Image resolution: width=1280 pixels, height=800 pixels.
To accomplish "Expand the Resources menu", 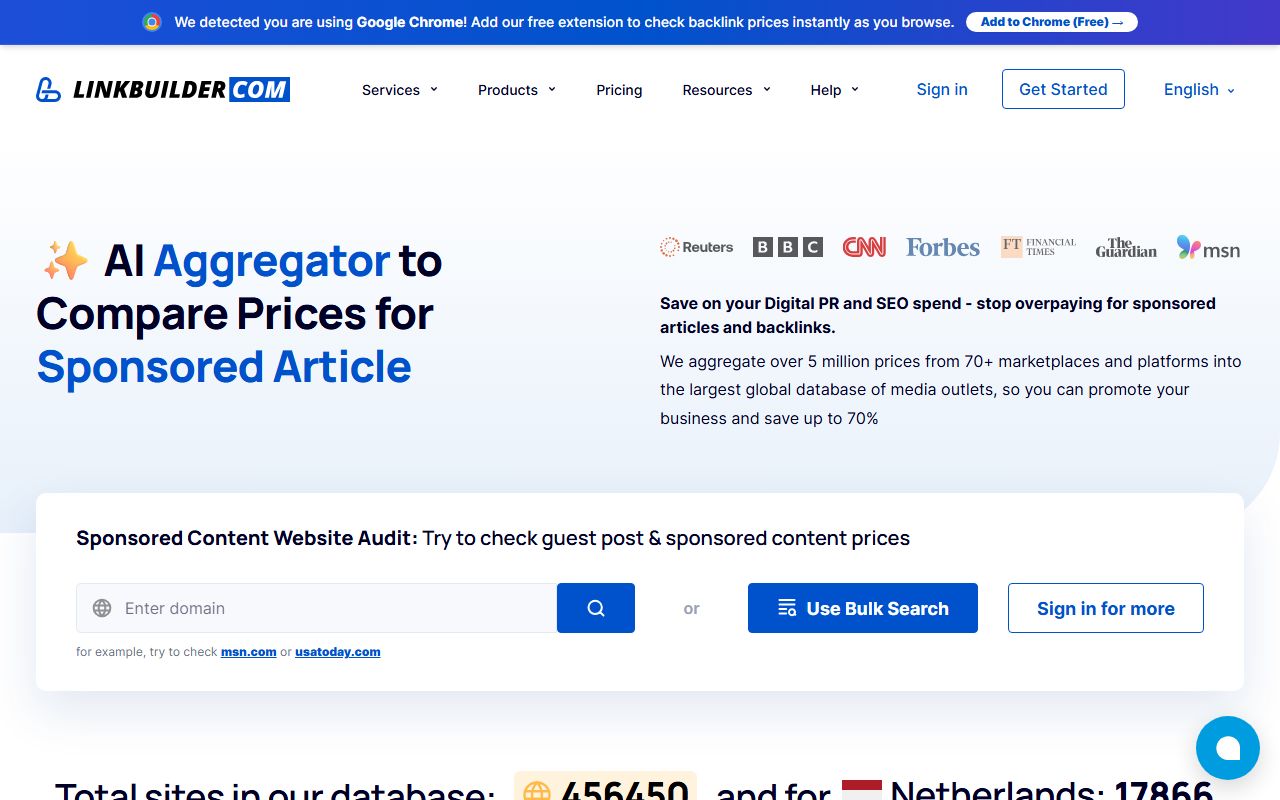I will coord(727,90).
